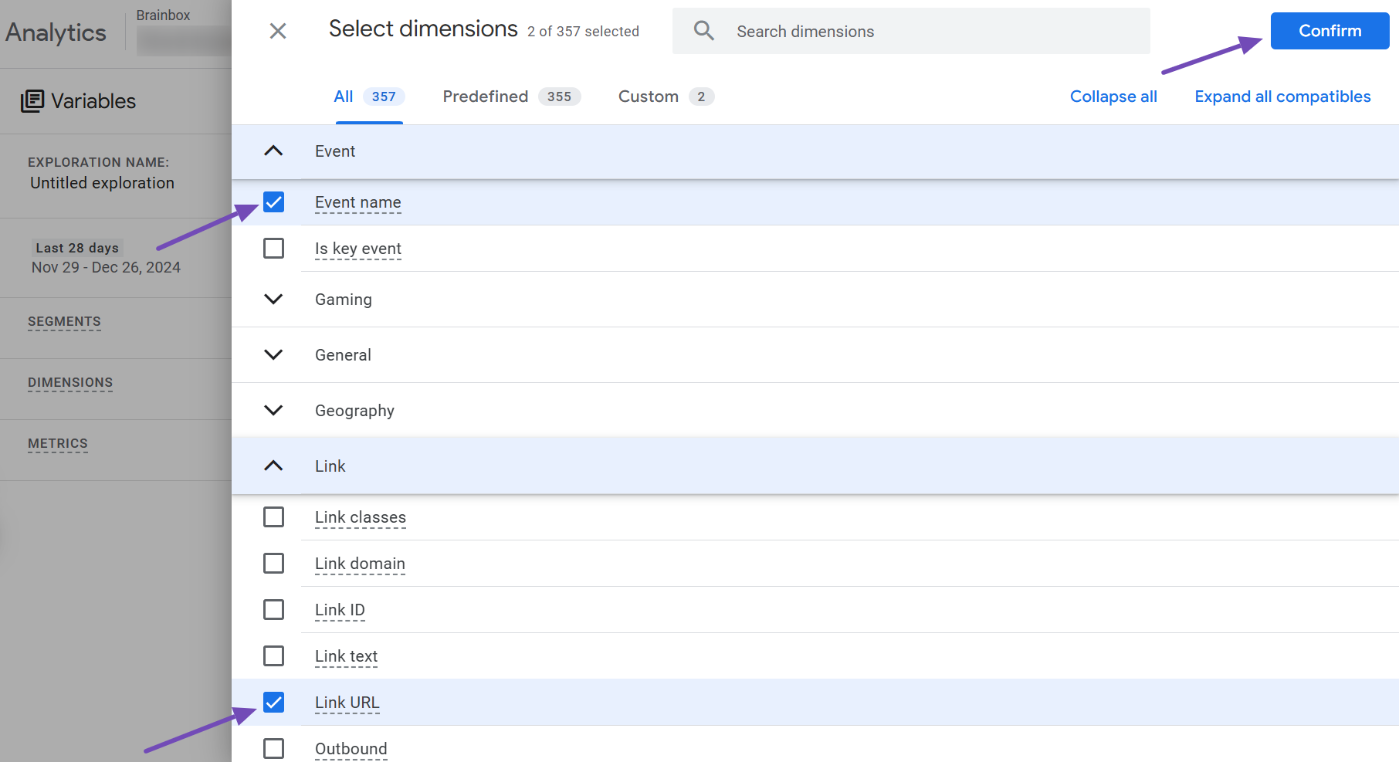The image size is (1399, 762).
Task: Expand the Gaming category
Action: (273, 299)
